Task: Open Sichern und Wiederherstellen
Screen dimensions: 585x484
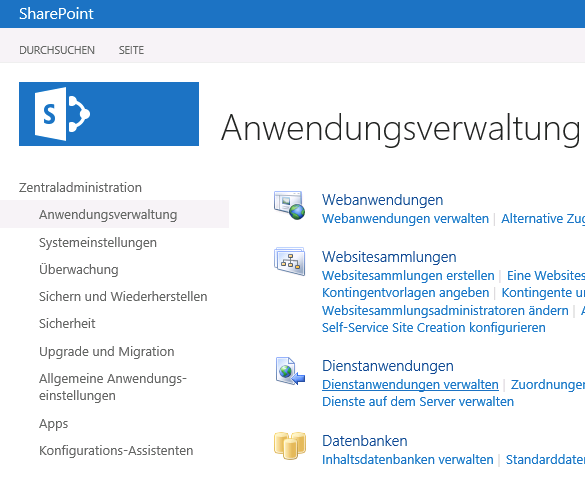Action: click(123, 296)
